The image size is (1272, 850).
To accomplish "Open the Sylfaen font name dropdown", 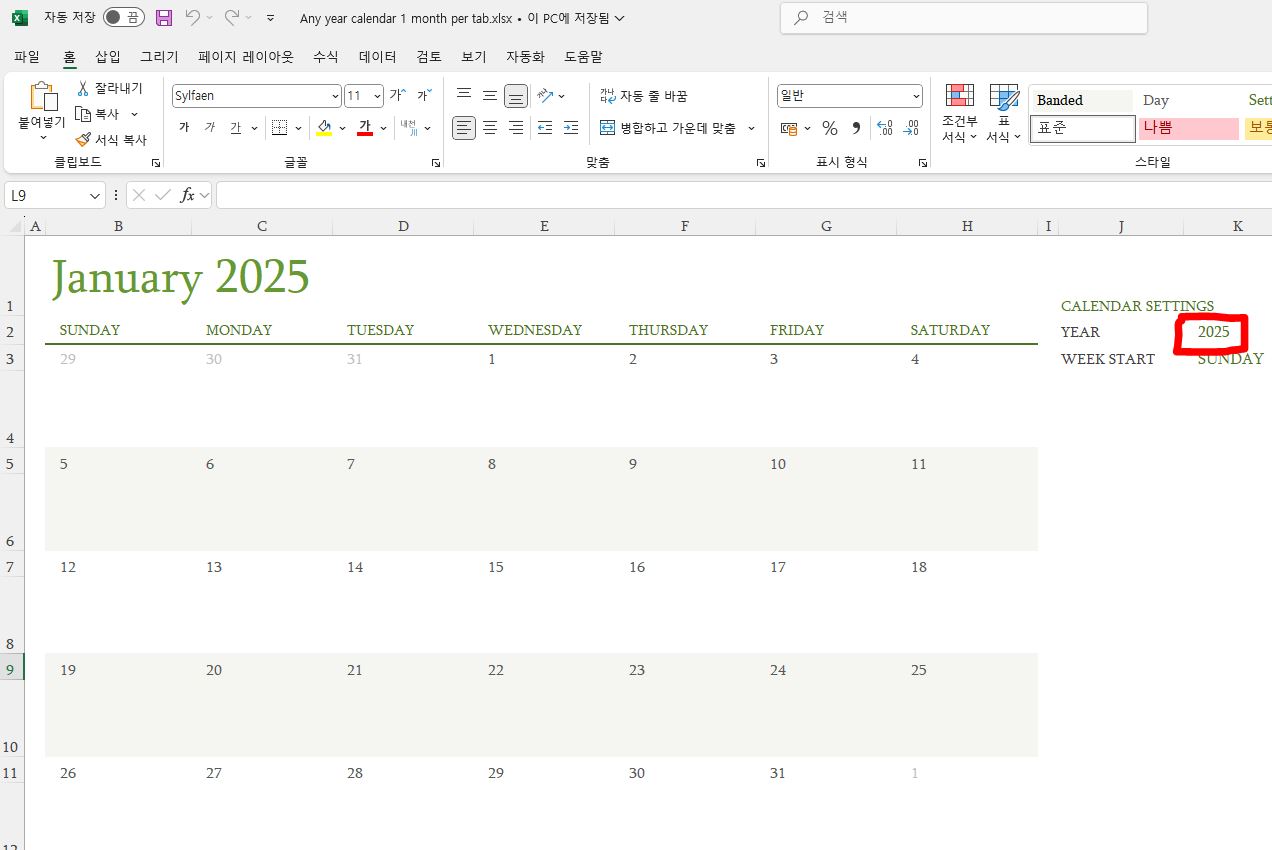I will coord(334,96).
